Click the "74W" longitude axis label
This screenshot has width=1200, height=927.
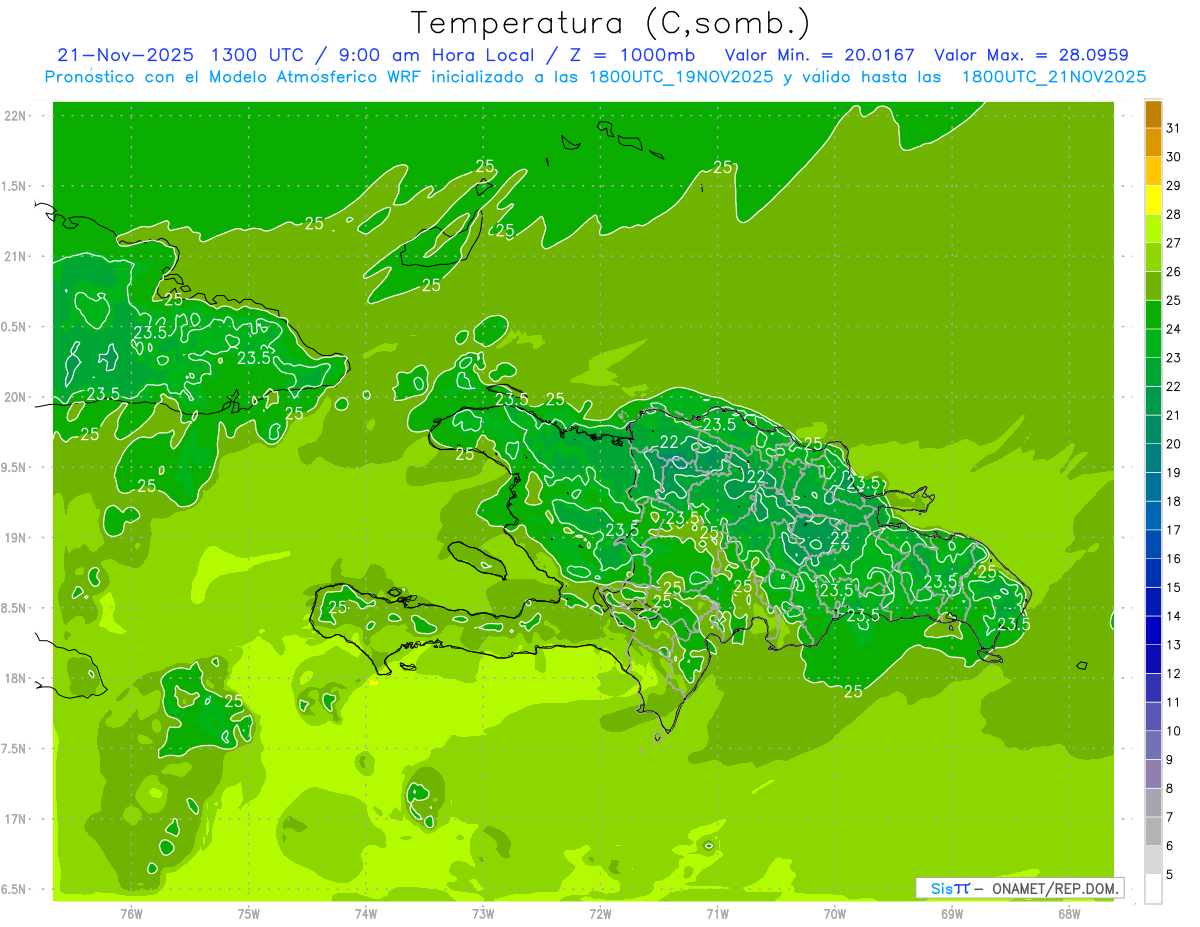(x=366, y=913)
